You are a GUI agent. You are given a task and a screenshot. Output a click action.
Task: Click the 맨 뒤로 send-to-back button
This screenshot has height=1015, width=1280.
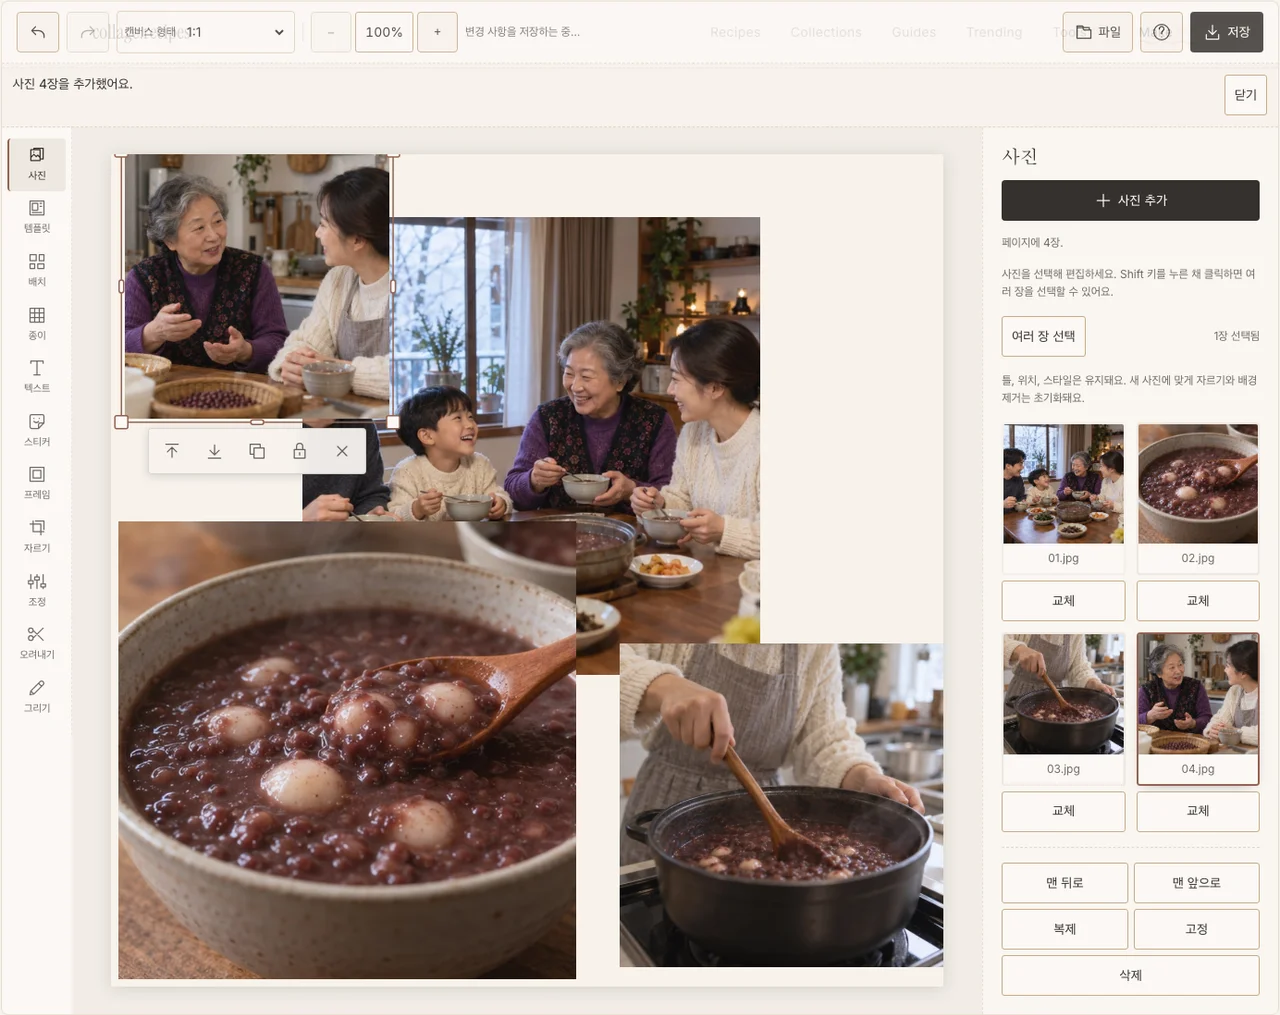coord(1065,883)
